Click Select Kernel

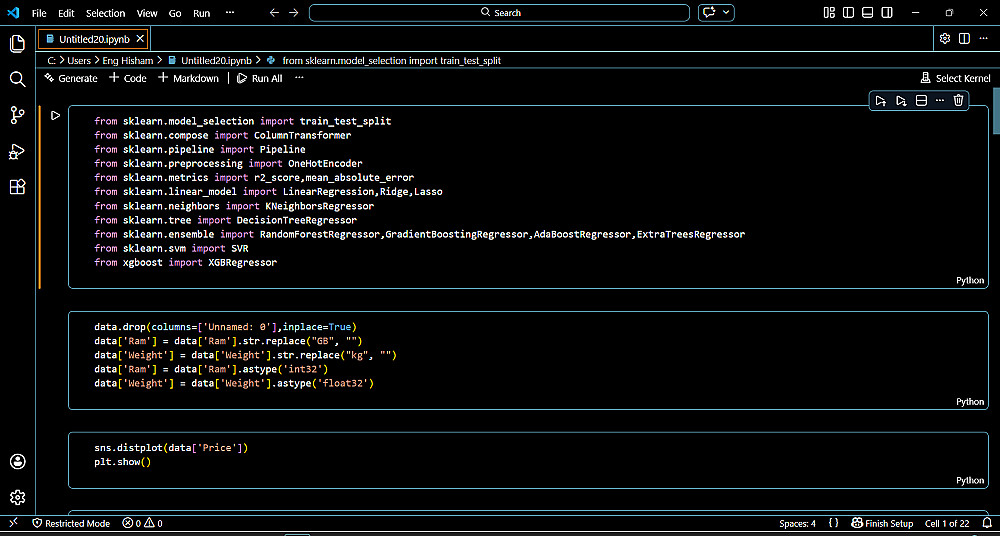click(955, 78)
